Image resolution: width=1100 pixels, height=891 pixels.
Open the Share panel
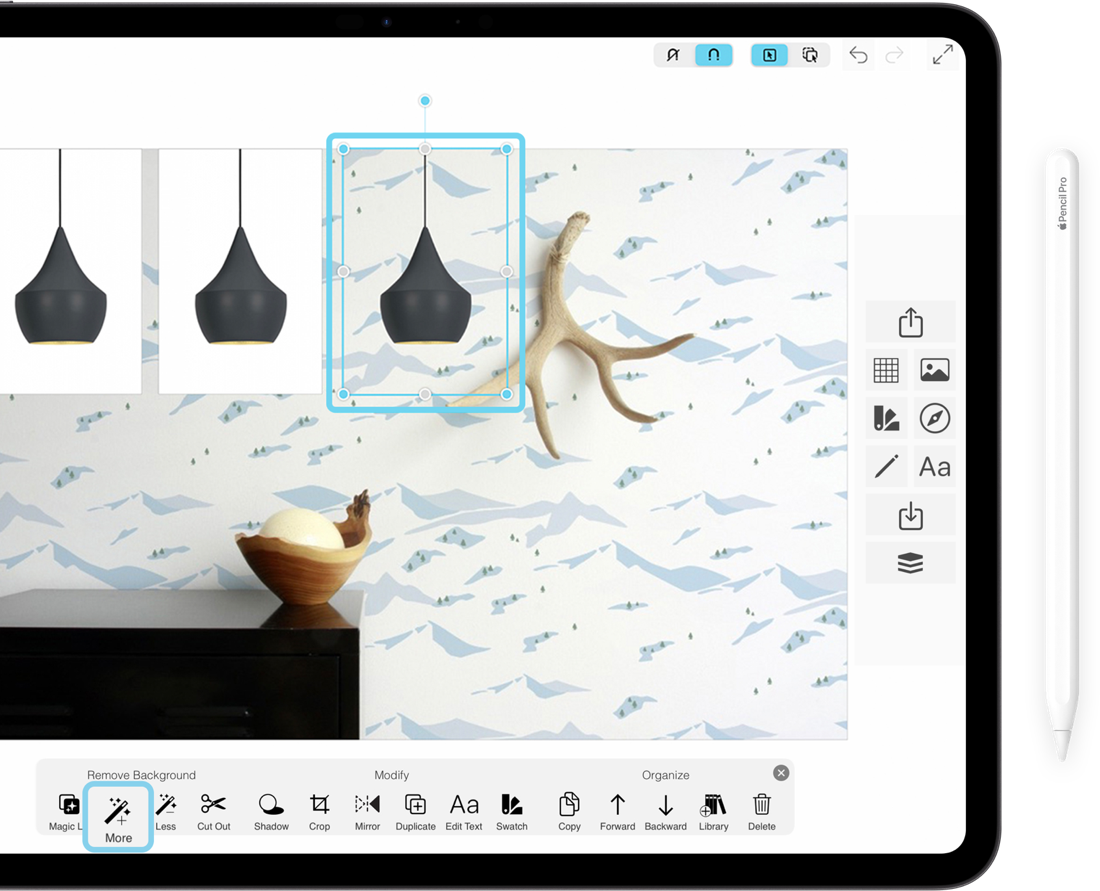910,321
